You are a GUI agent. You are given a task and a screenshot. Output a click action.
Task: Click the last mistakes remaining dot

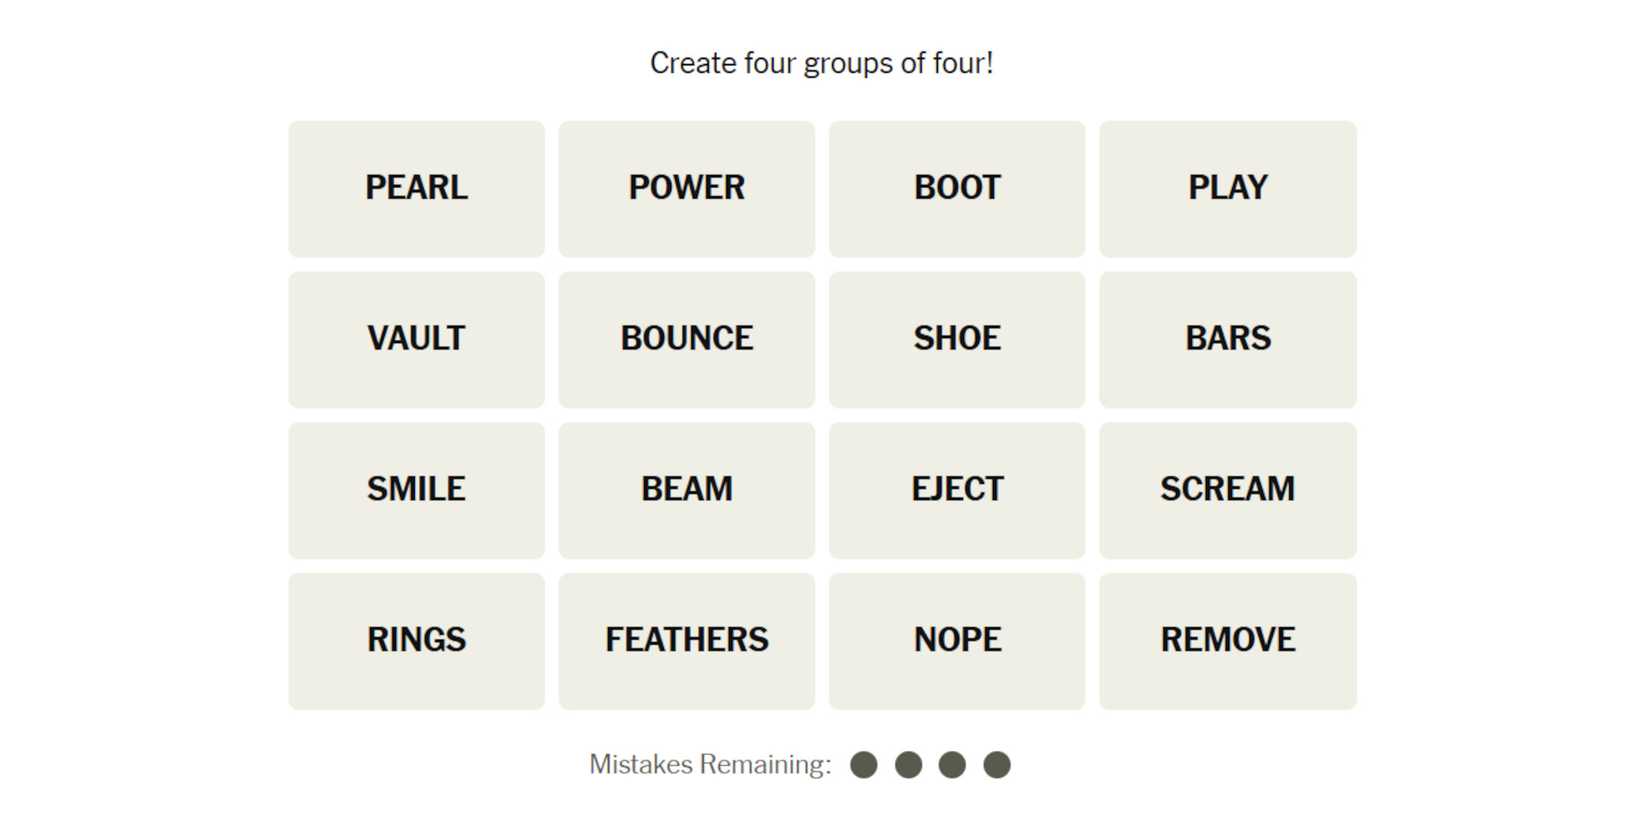coord(997,765)
